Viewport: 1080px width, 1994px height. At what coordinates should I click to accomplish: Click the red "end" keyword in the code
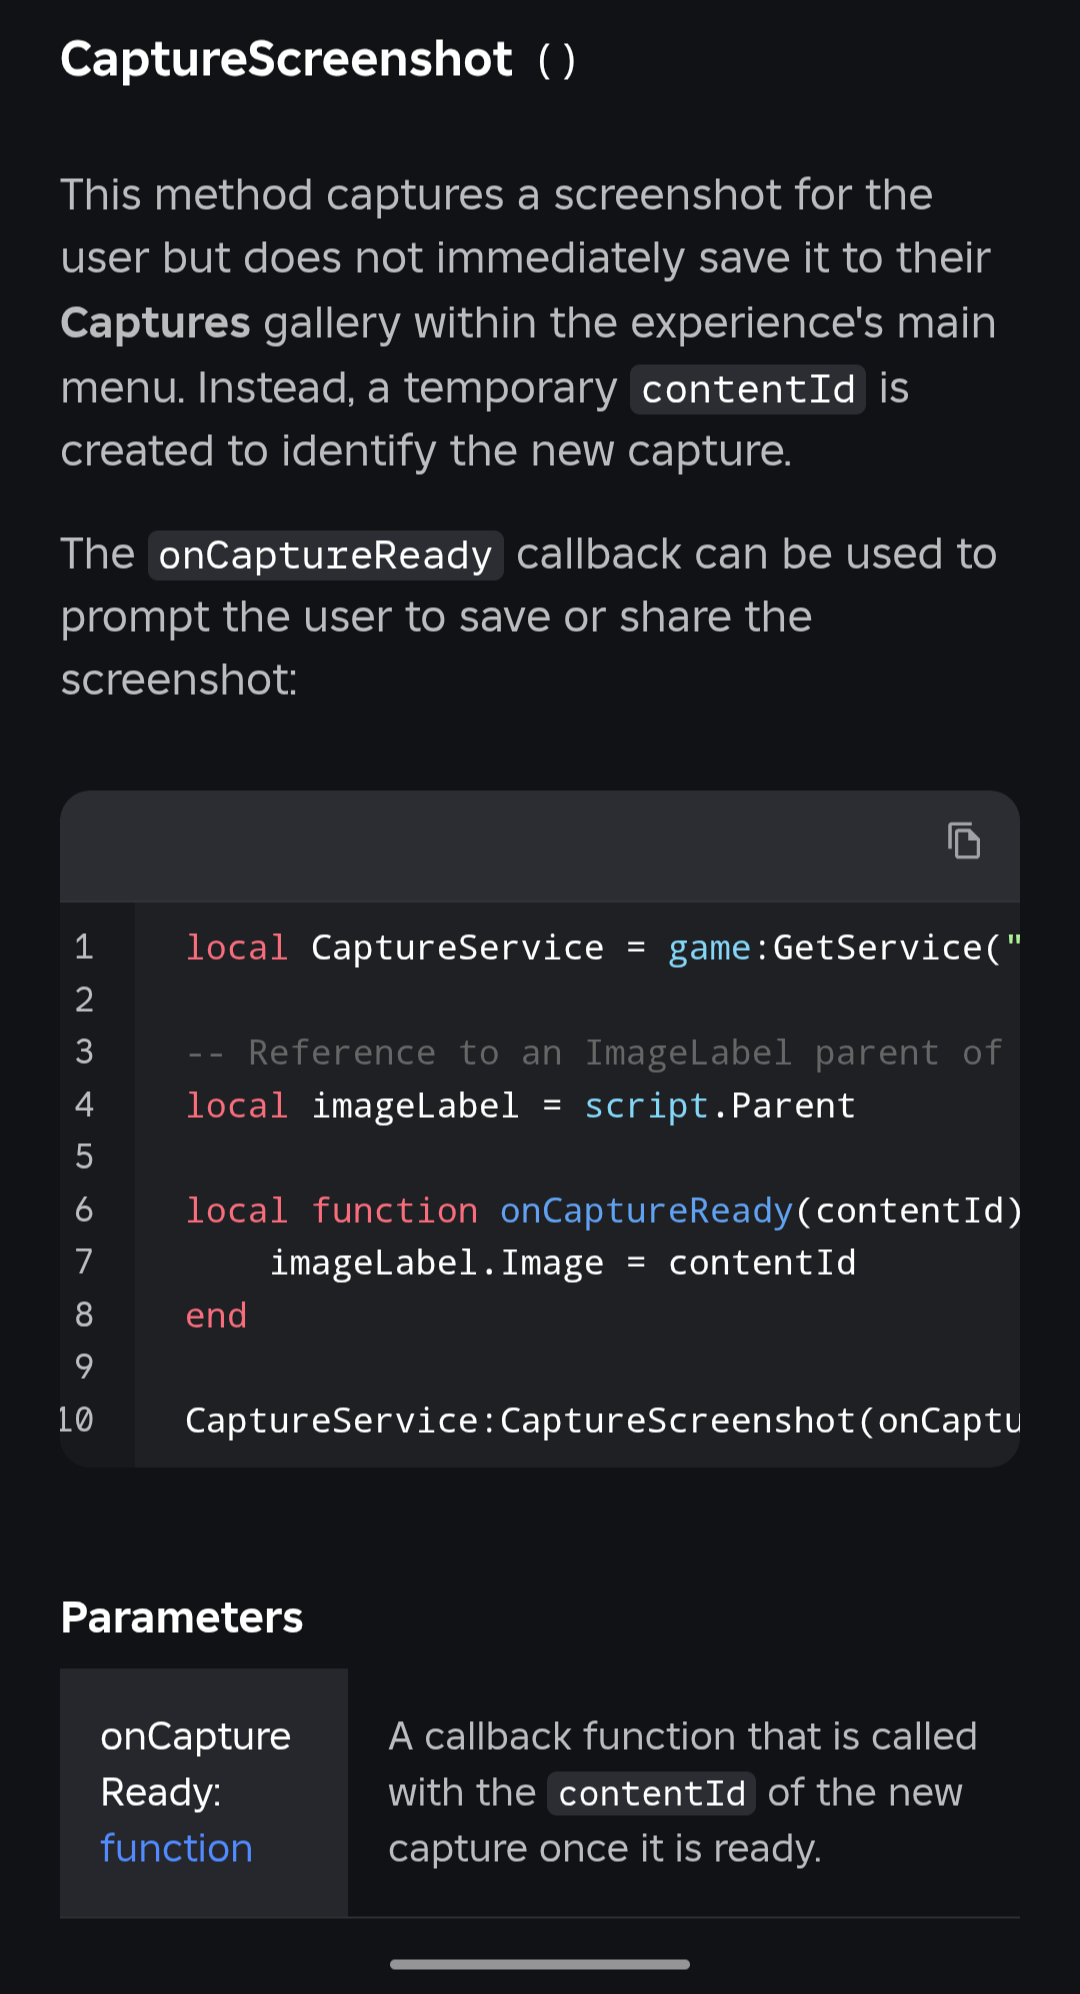tap(216, 1315)
